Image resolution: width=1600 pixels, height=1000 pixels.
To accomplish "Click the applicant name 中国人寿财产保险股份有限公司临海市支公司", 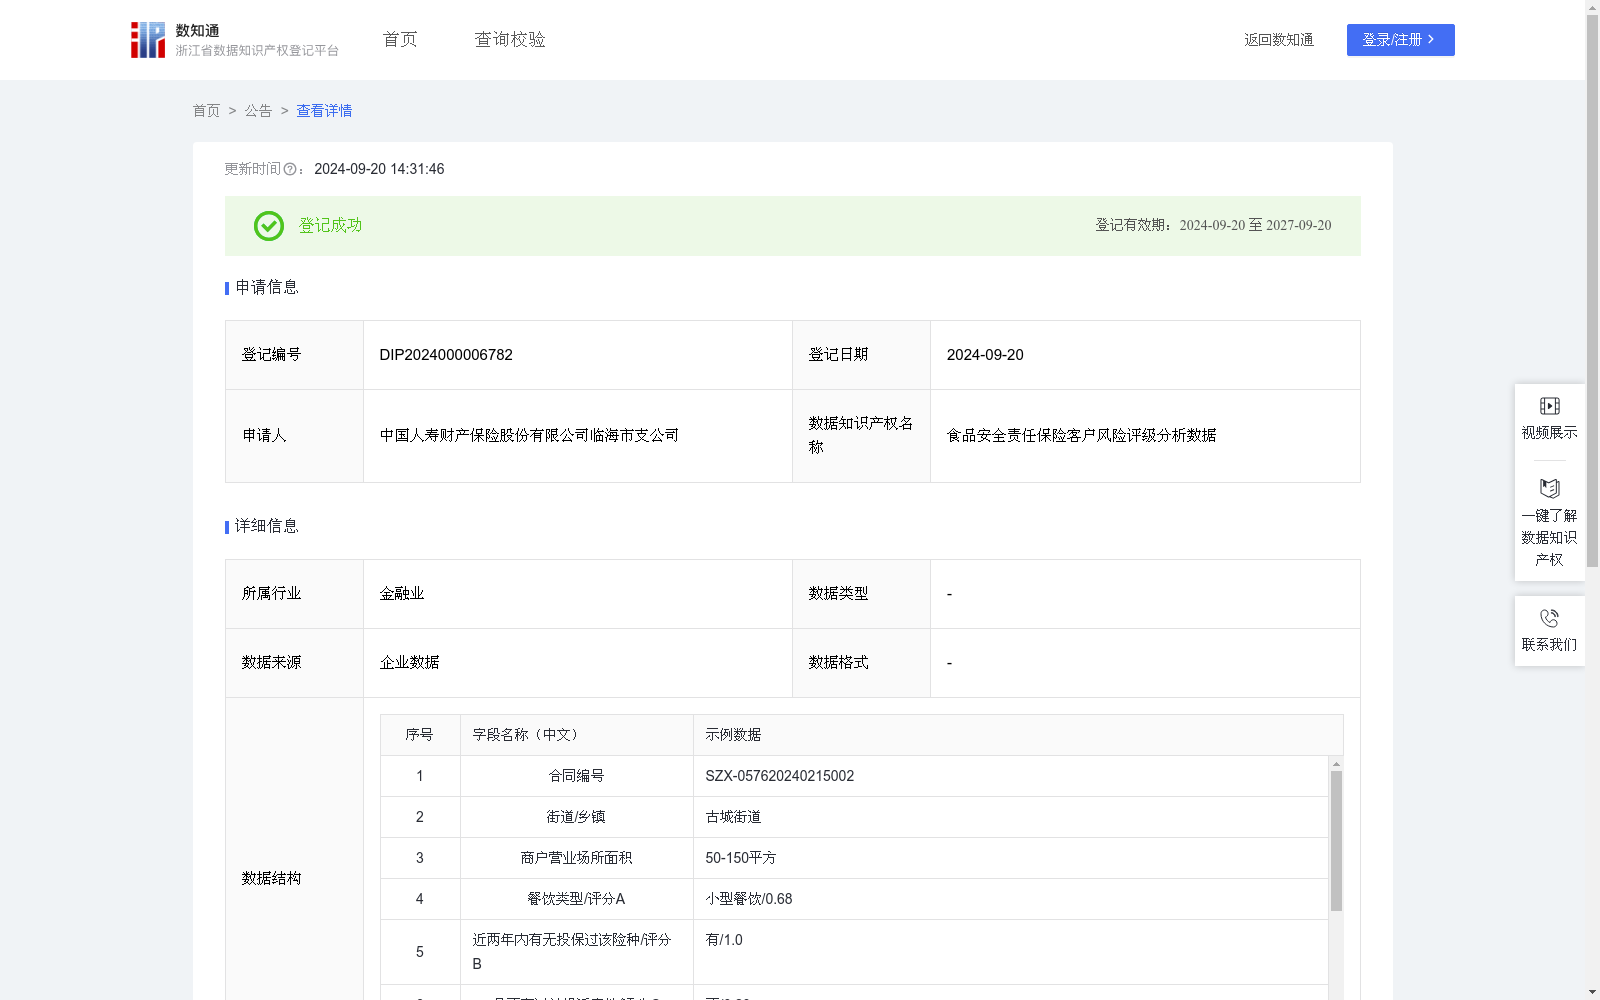I will coord(529,436).
